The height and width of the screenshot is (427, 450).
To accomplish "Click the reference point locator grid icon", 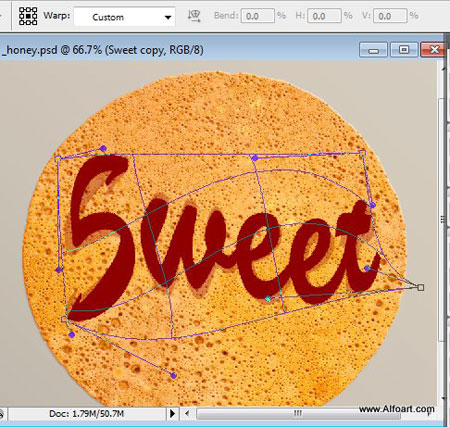I will click(x=28, y=16).
